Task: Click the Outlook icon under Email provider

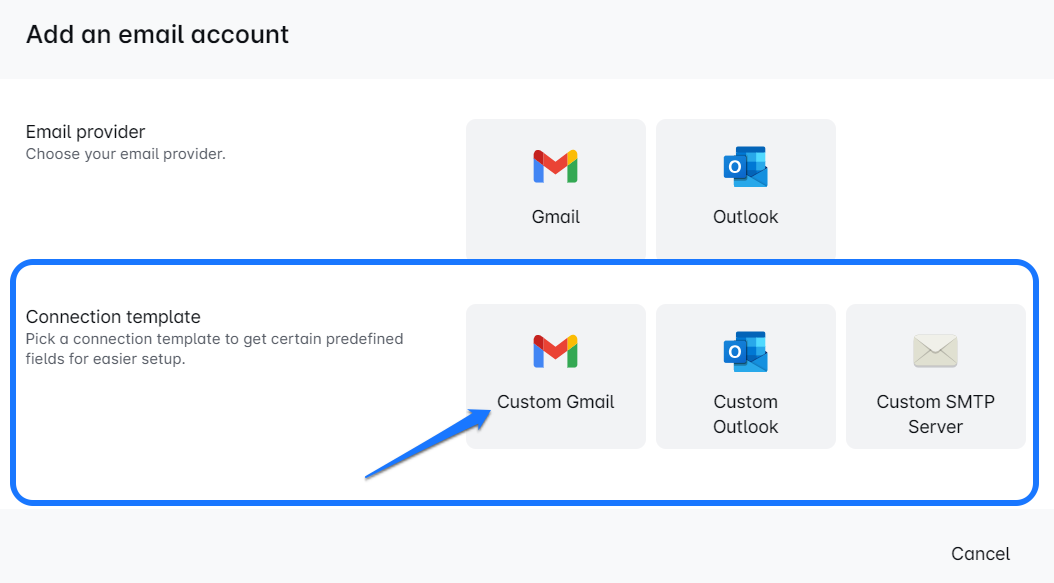Action: (x=745, y=166)
